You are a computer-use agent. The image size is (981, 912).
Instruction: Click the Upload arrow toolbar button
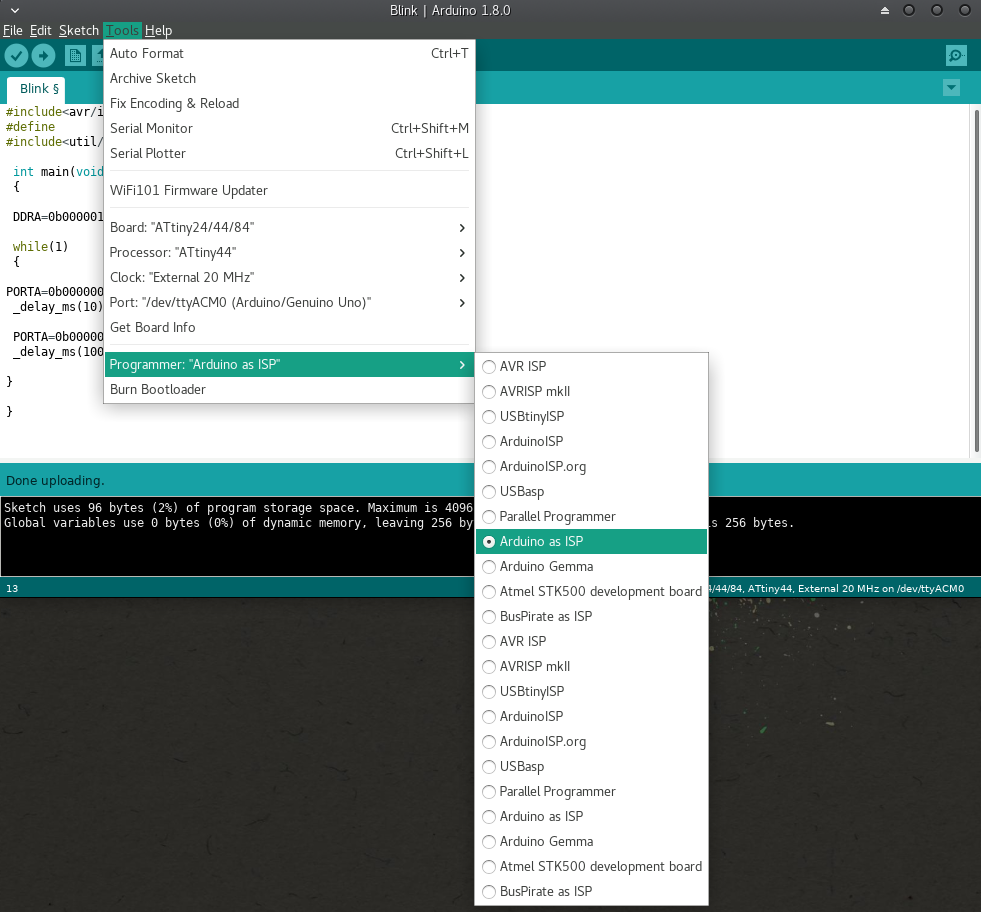tap(43, 56)
